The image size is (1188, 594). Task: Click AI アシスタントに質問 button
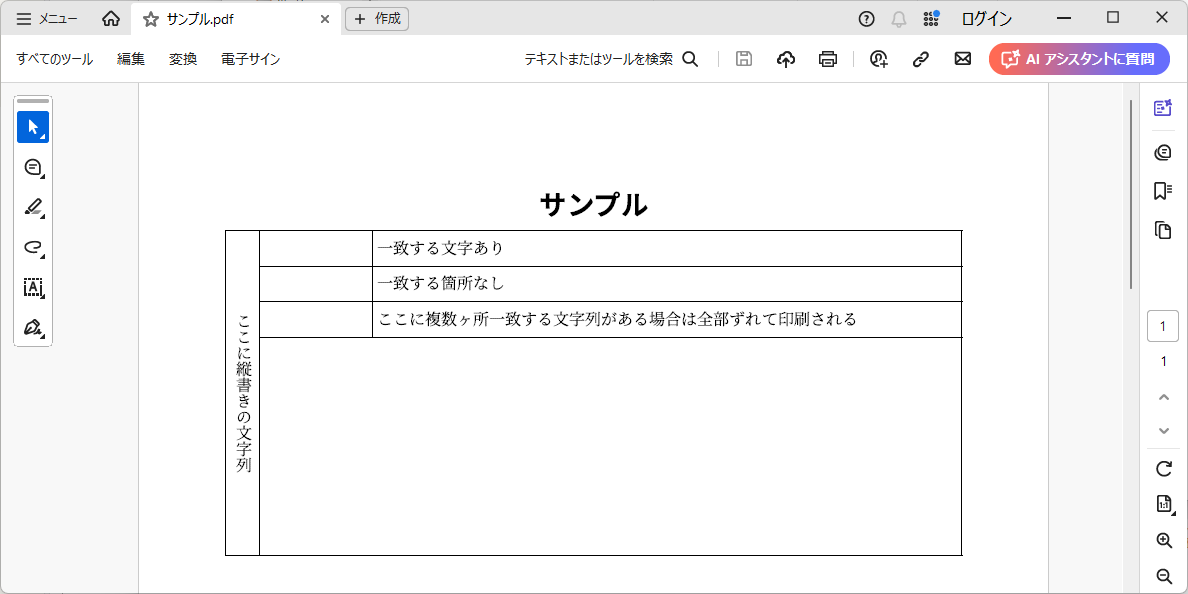pyautogui.click(x=1079, y=59)
